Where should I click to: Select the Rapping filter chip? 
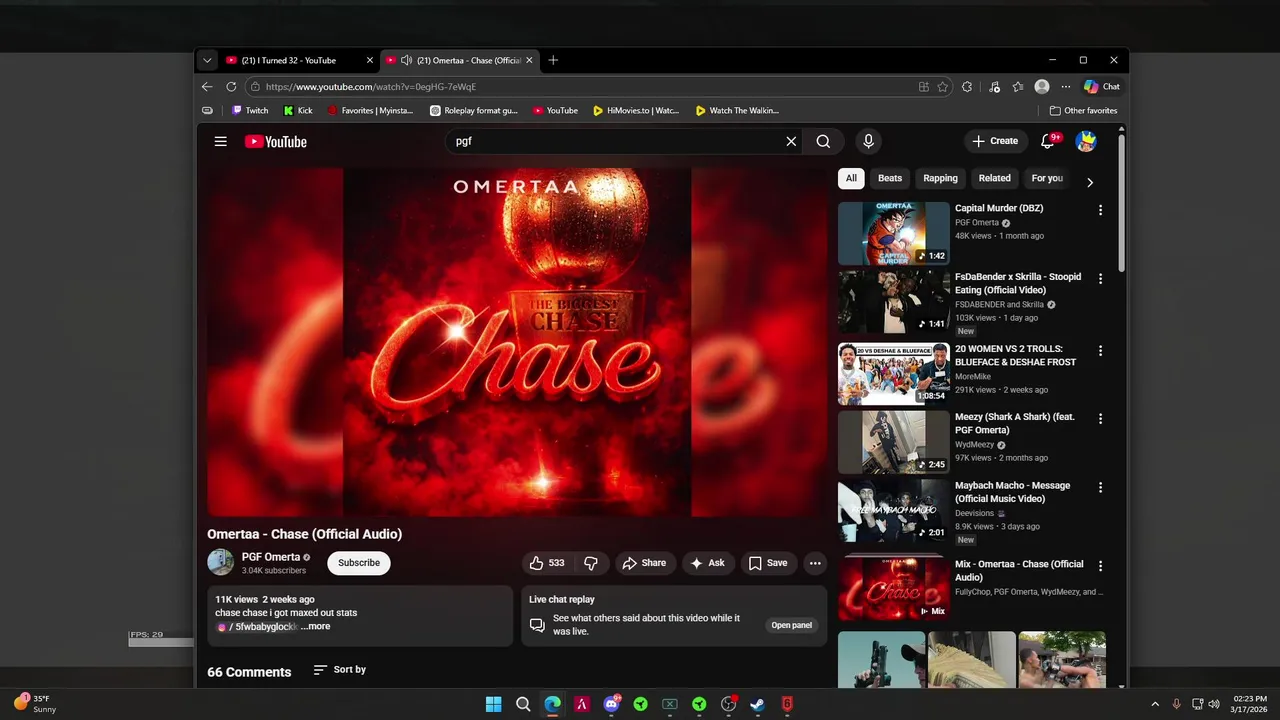click(x=940, y=179)
